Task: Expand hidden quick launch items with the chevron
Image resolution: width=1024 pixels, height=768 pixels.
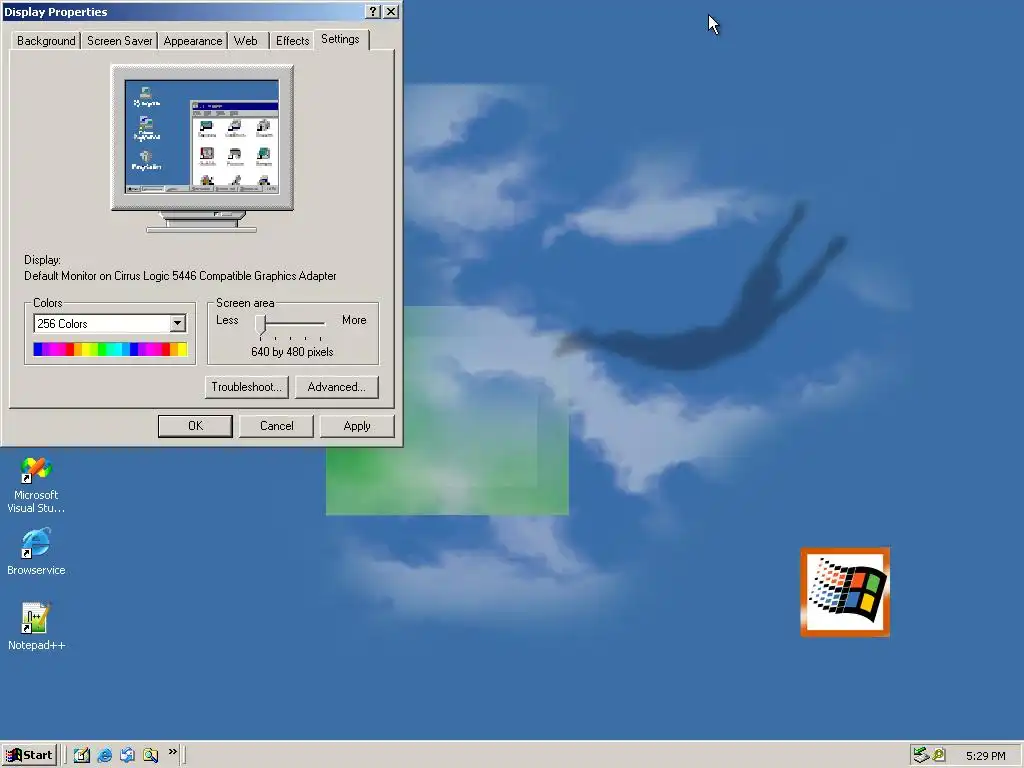Action: tap(172, 752)
